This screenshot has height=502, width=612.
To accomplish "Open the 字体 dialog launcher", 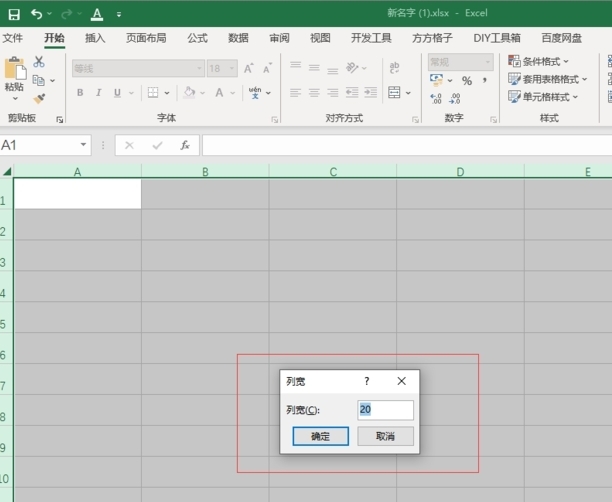I will [275, 119].
